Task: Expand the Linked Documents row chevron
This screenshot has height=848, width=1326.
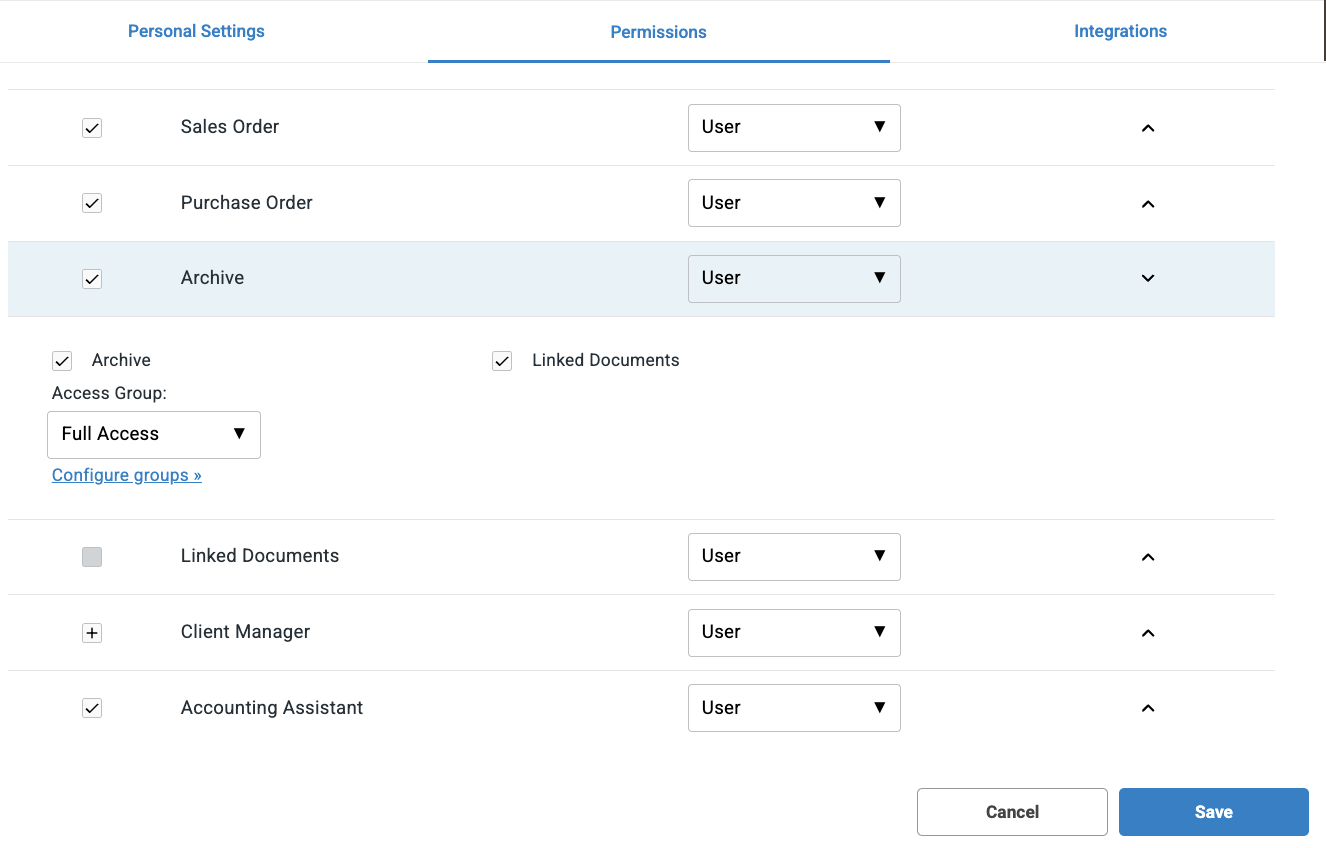Action: (x=1148, y=557)
